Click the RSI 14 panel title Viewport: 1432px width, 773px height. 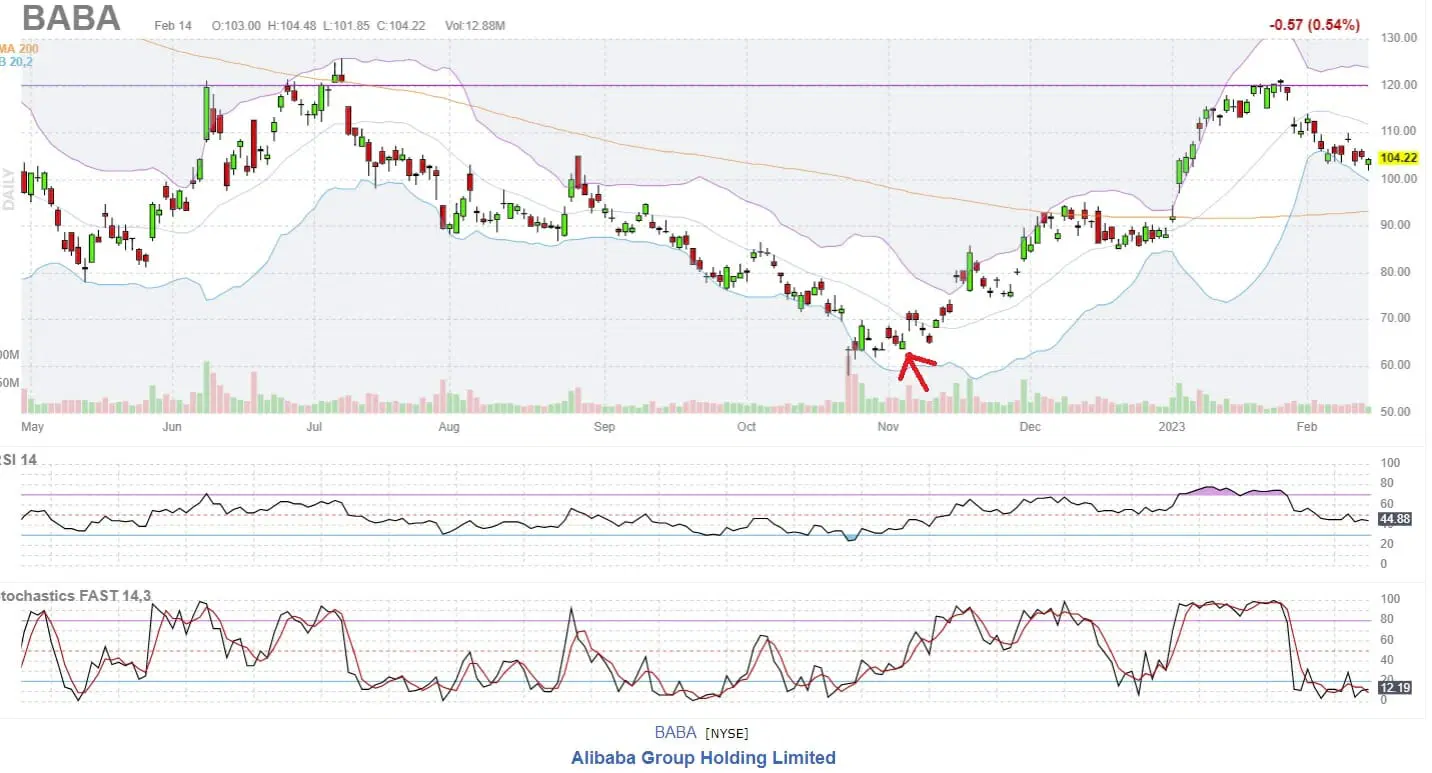18,460
